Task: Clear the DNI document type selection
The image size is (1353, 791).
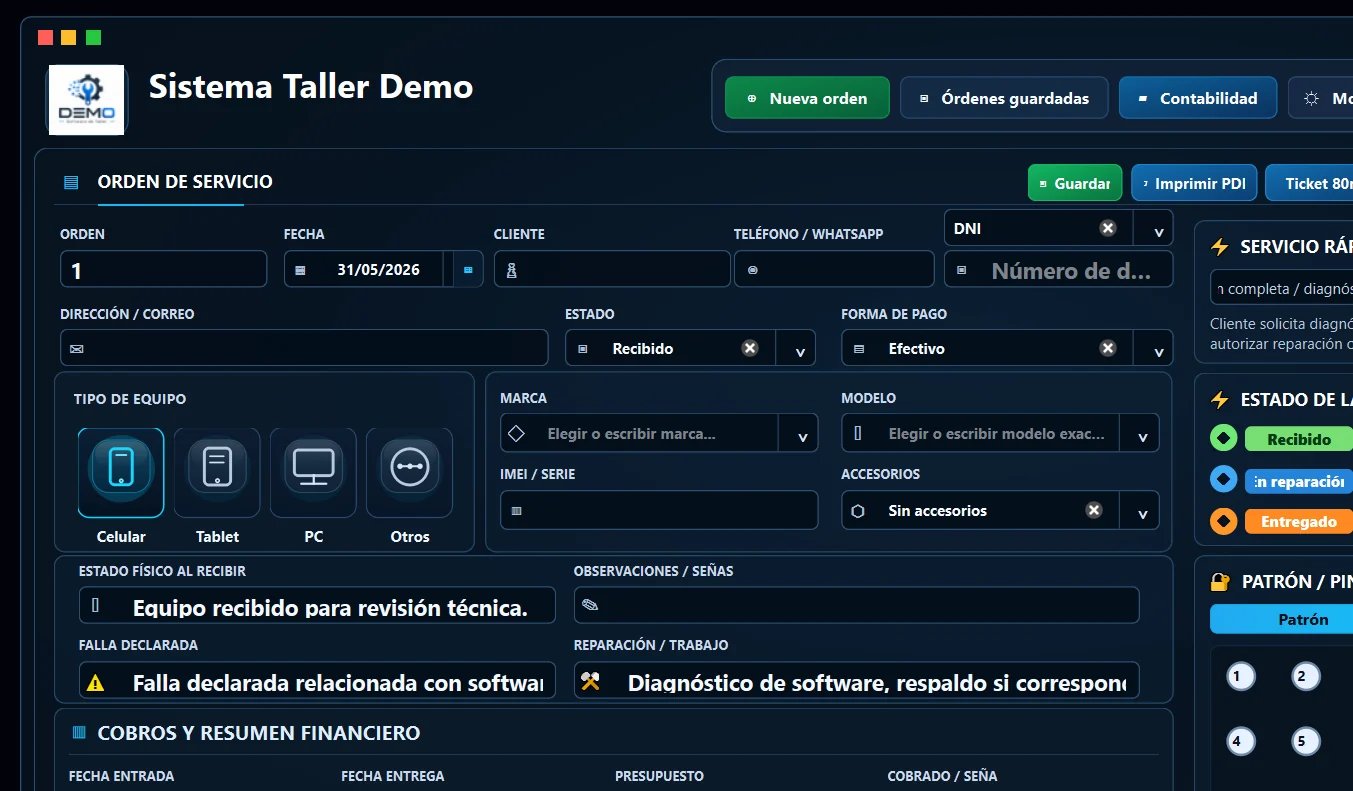Action: [1108, 228]
